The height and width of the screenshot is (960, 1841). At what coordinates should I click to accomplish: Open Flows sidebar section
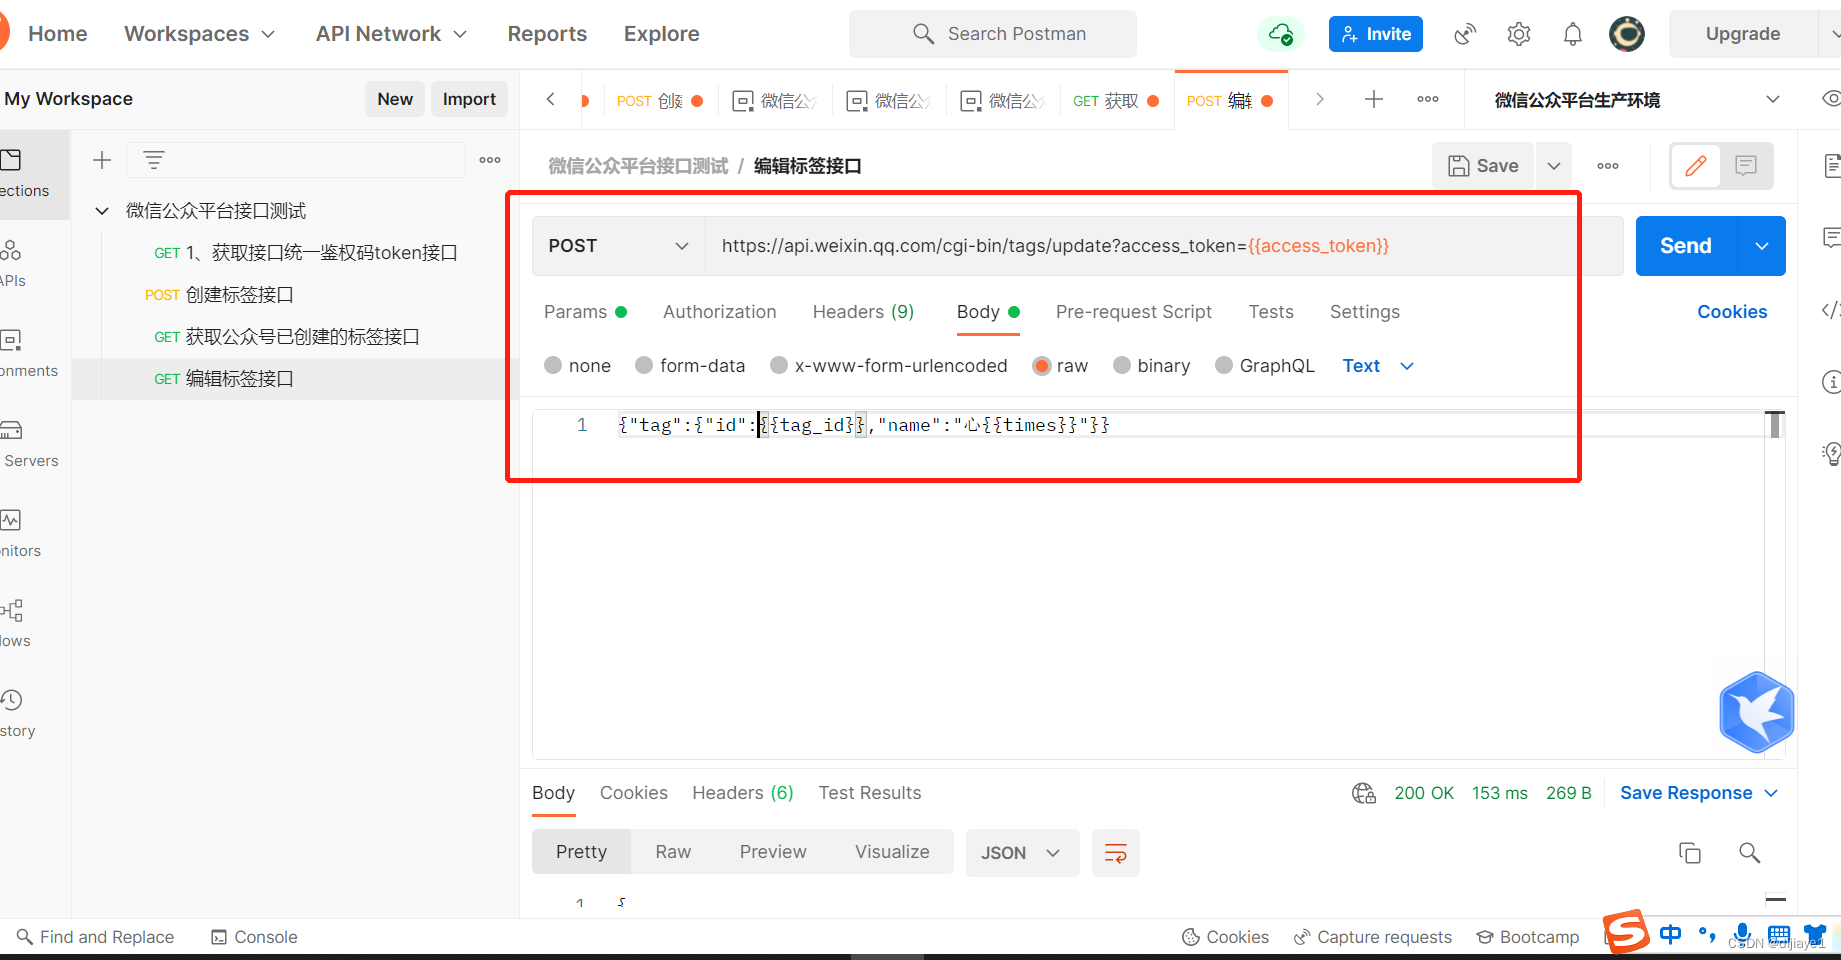(15, 622)
